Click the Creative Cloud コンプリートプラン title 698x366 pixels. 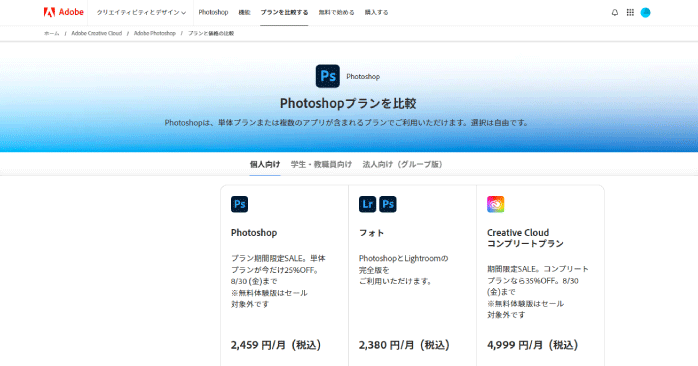click(x=525, y=238)
